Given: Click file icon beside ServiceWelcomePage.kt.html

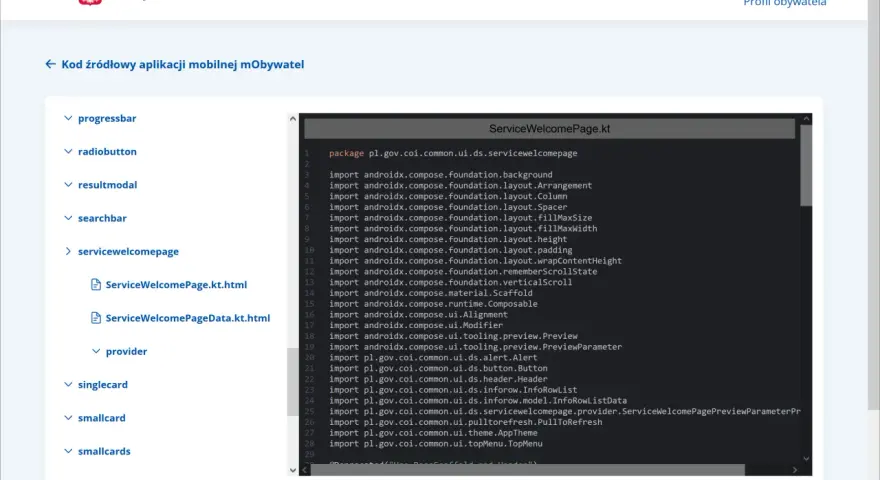Looking at the screenshot, I should point(96,285).
